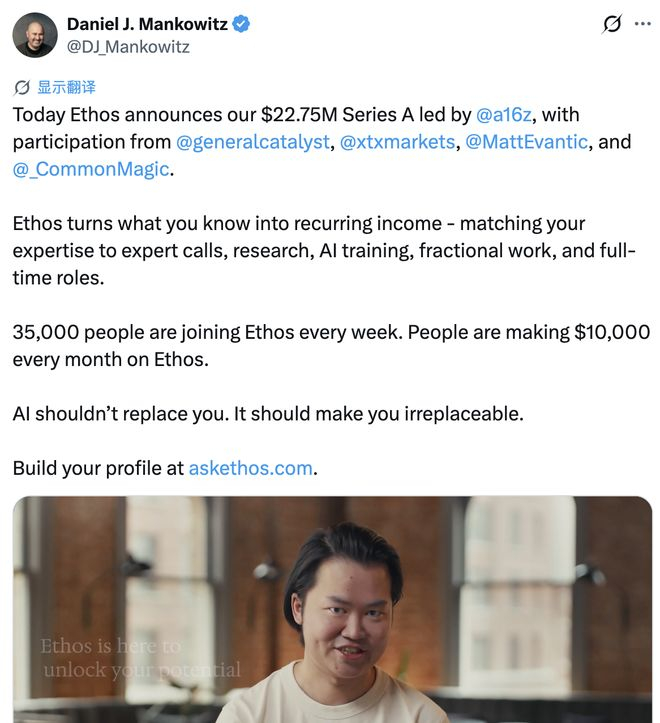Visit the @xtxmarkets profile link

(x=397, y=142)
